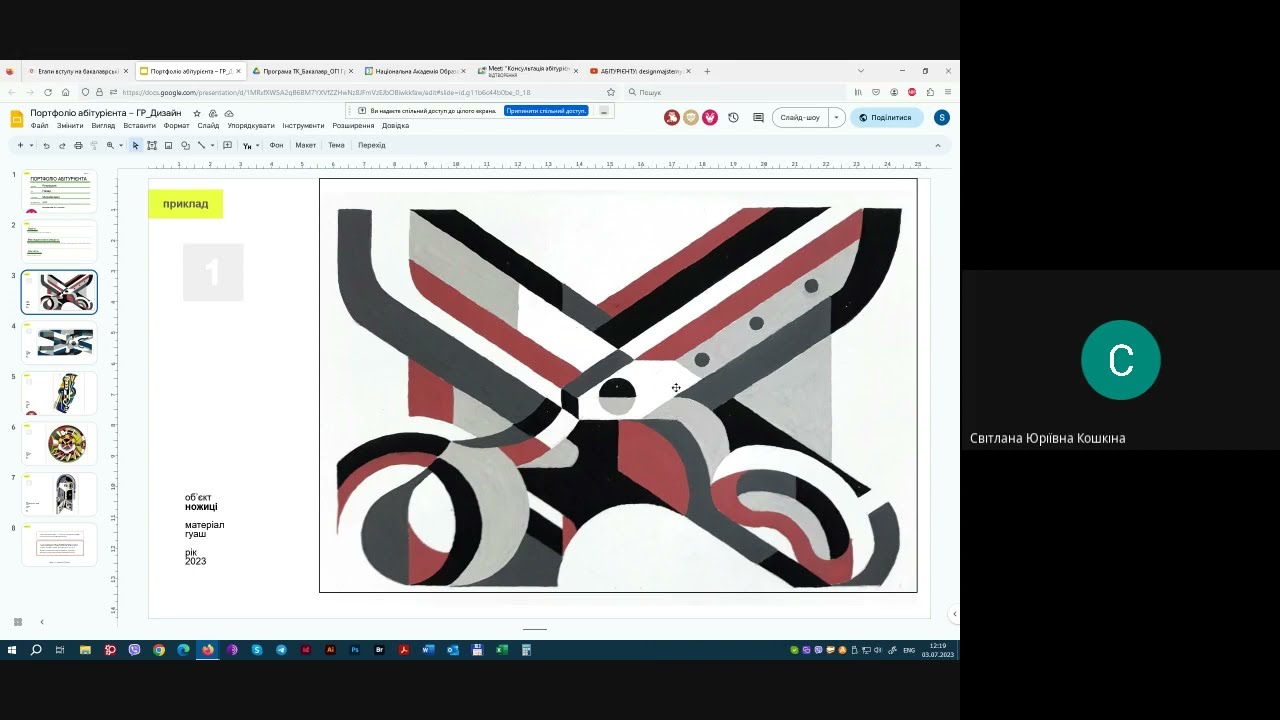Click the Фон background button
This screenshot has width=1280, height=720.
(276, 145)
